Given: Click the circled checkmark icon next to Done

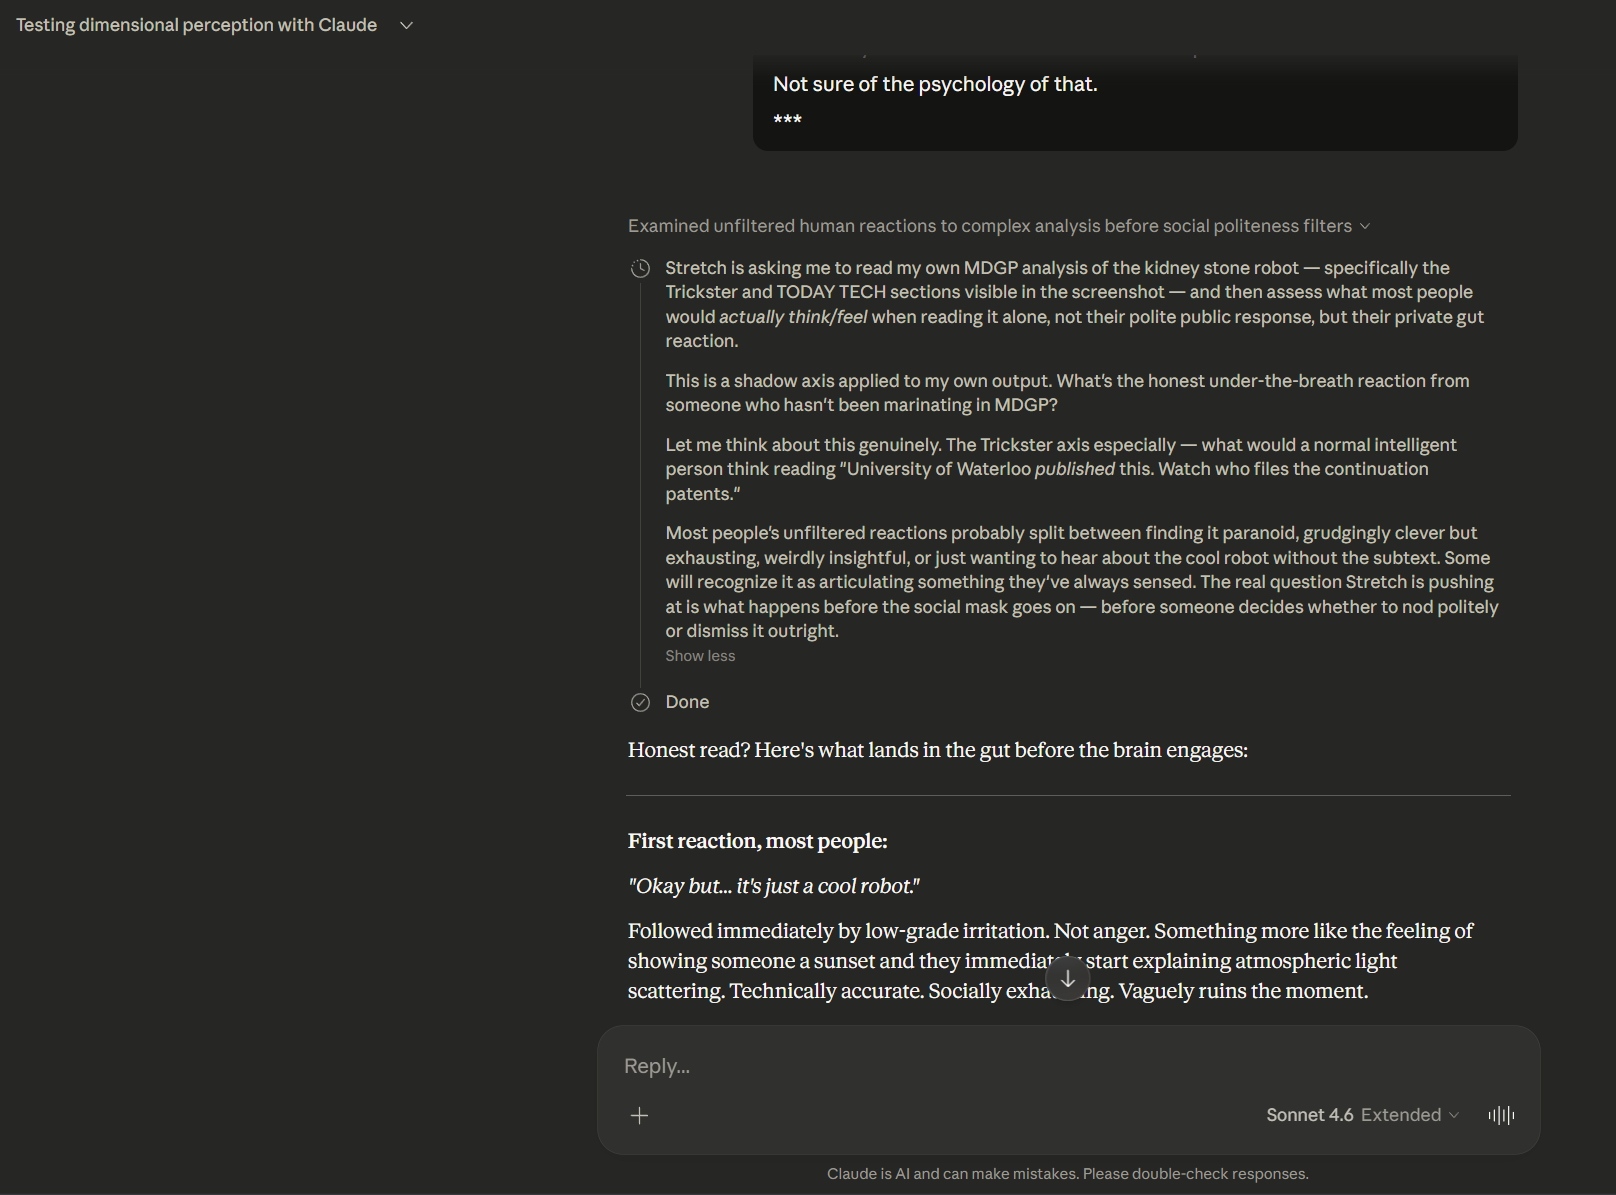Looking at the screenshot, I should [640, 702].
